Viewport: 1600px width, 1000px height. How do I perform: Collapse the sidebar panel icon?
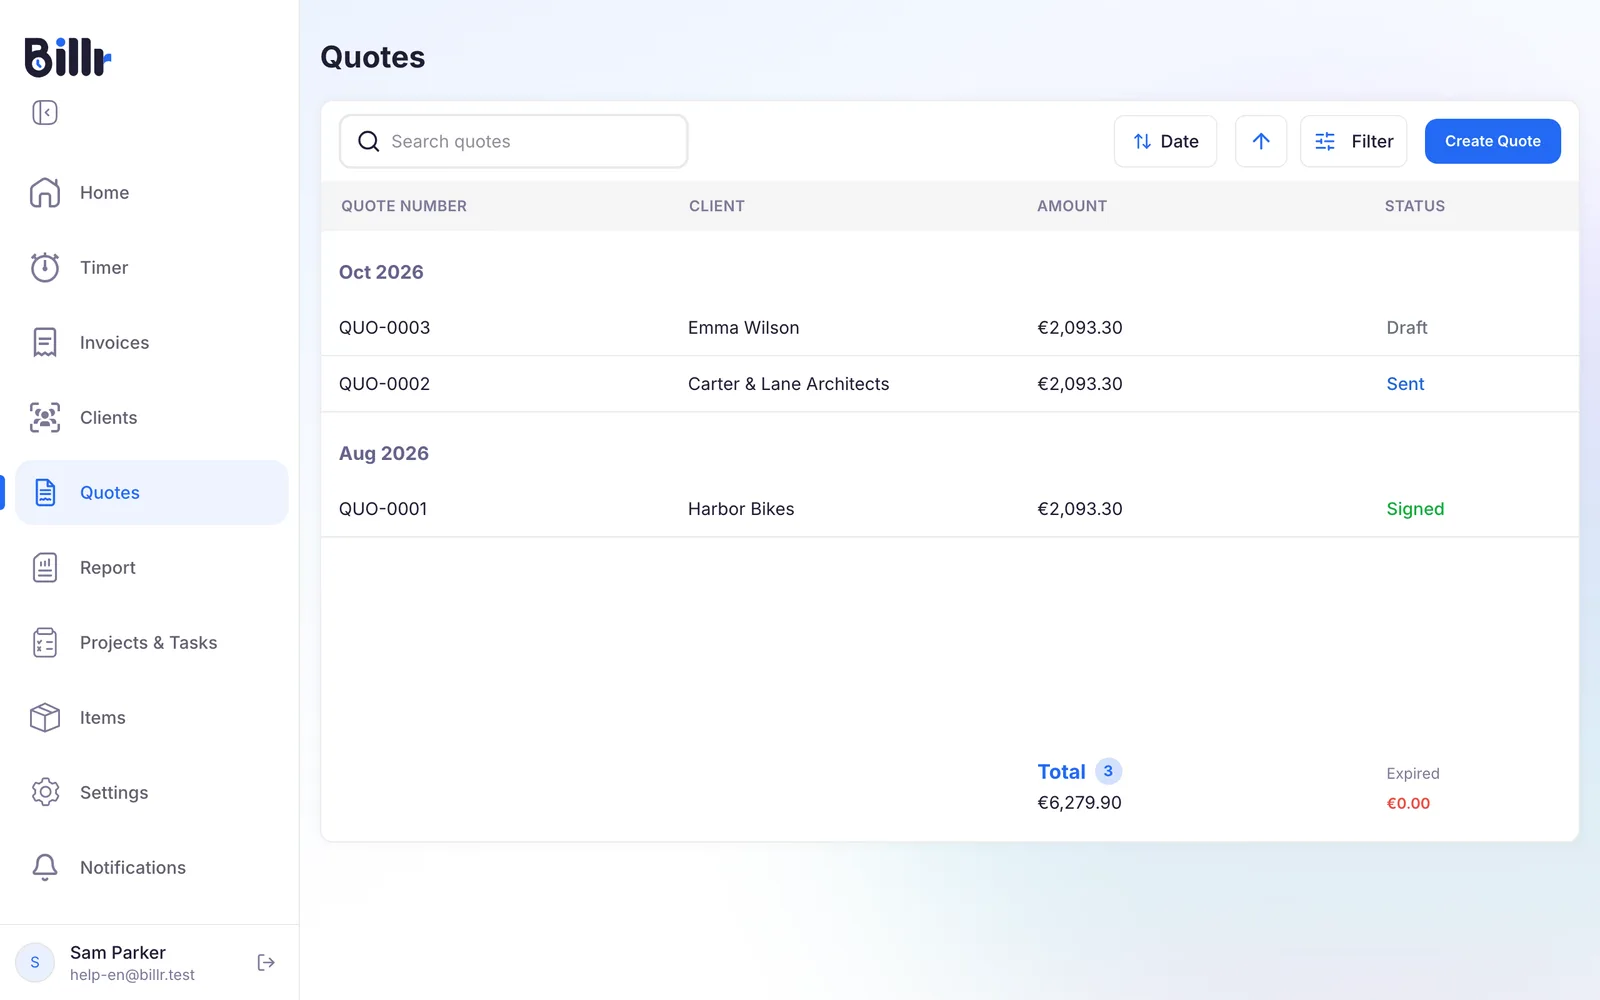pos(45,112)
